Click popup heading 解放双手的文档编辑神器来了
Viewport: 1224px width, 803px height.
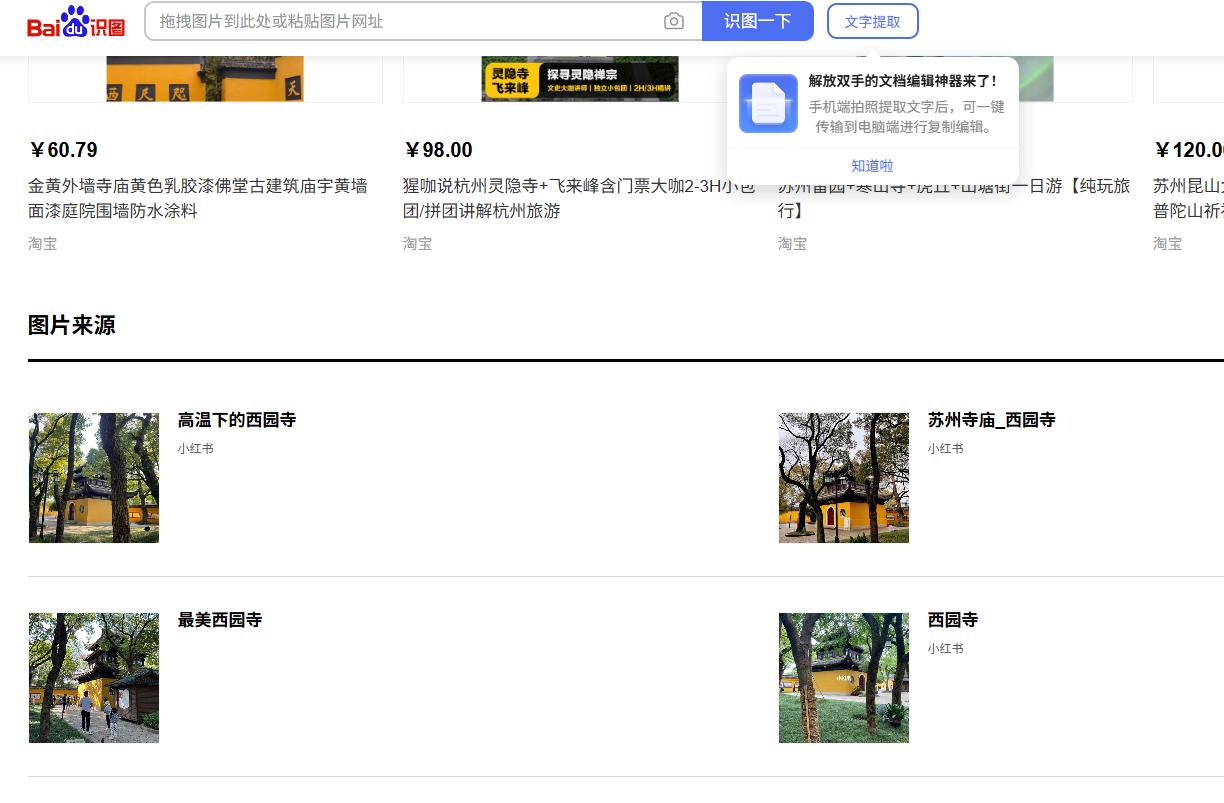click(x=903, y=81)
